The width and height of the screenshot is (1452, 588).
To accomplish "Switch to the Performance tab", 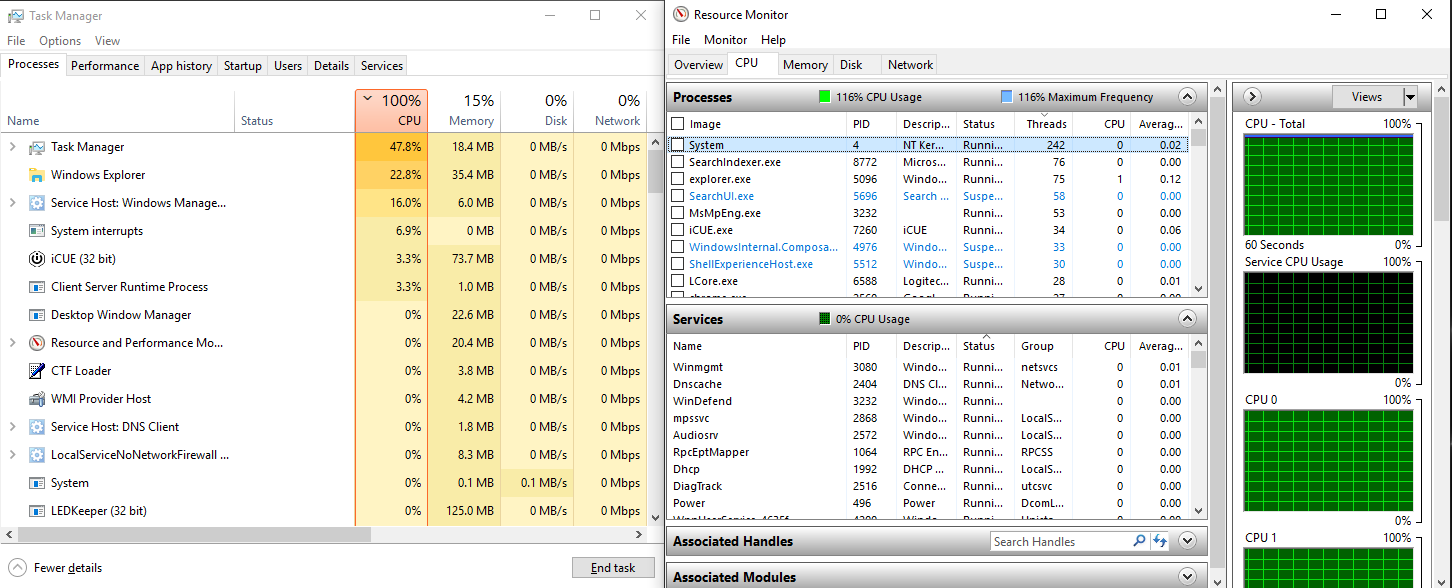I will point(105,66).
